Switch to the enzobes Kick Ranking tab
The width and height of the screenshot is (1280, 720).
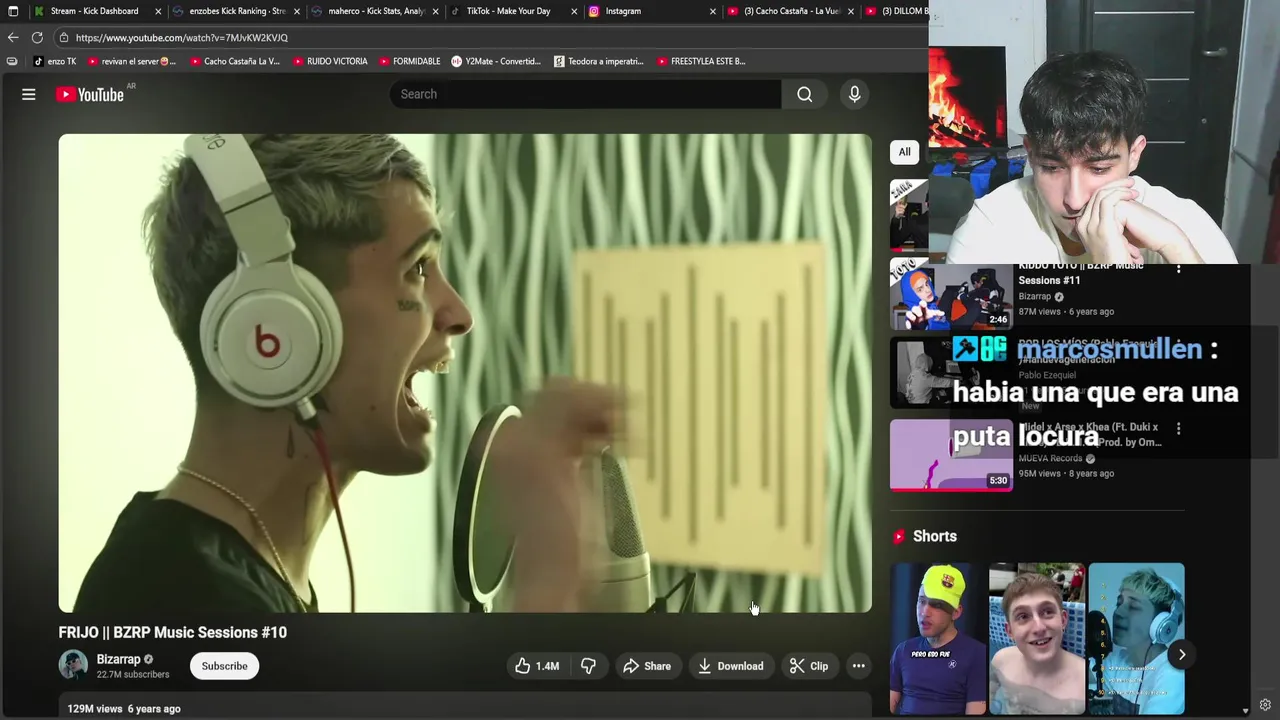237,11
